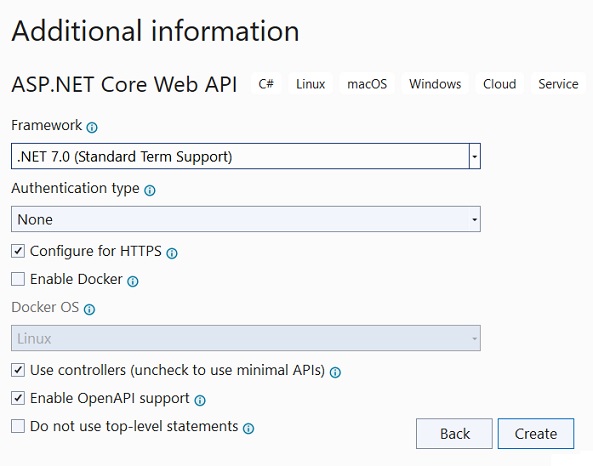
Task: Click the C# language tag
Action: (266, 84)
